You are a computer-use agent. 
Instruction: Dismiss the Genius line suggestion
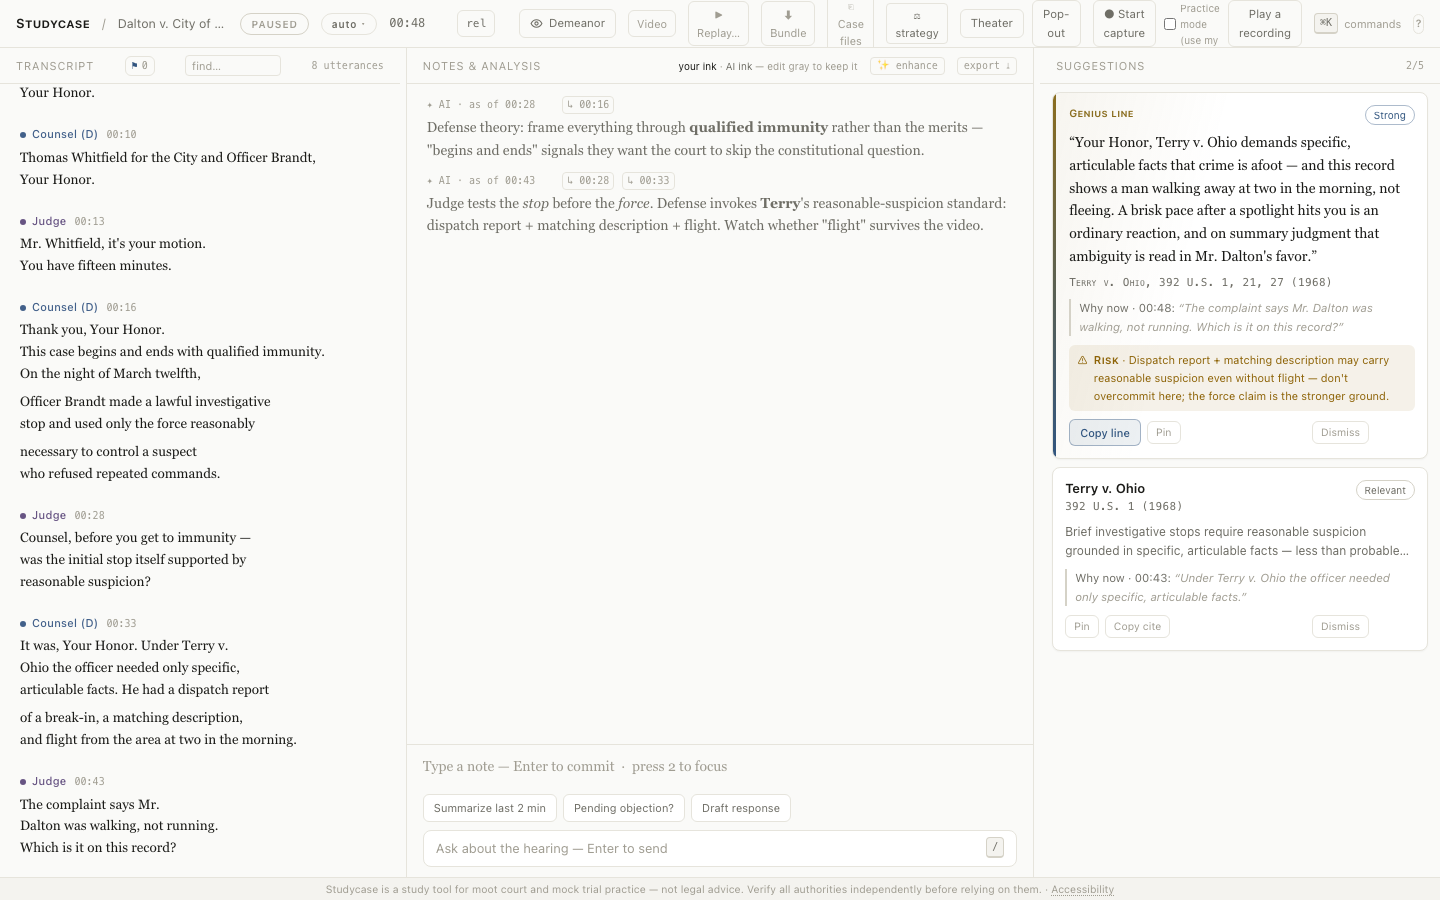click(x=1340, y=432)
